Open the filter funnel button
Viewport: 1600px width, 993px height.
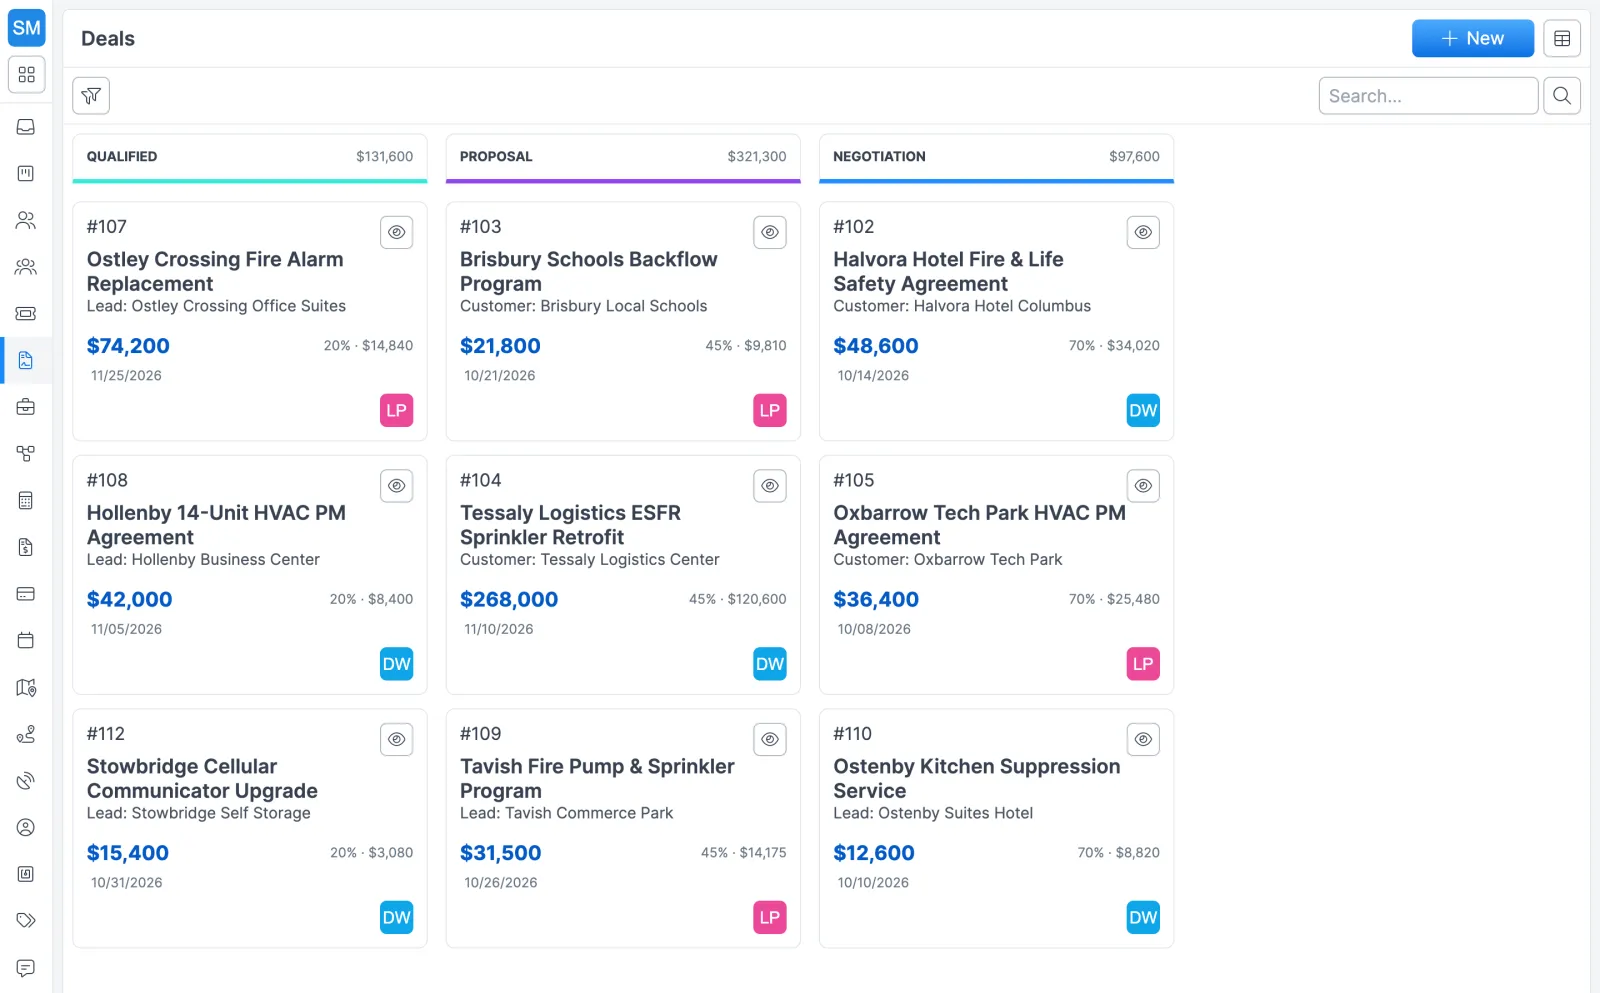pos(91,96)
